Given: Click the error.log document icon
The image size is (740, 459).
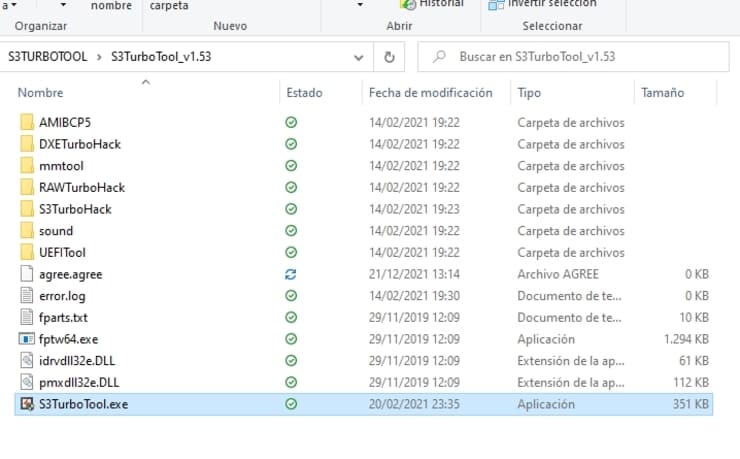Looking at the screenshot, I should point(27,296).
